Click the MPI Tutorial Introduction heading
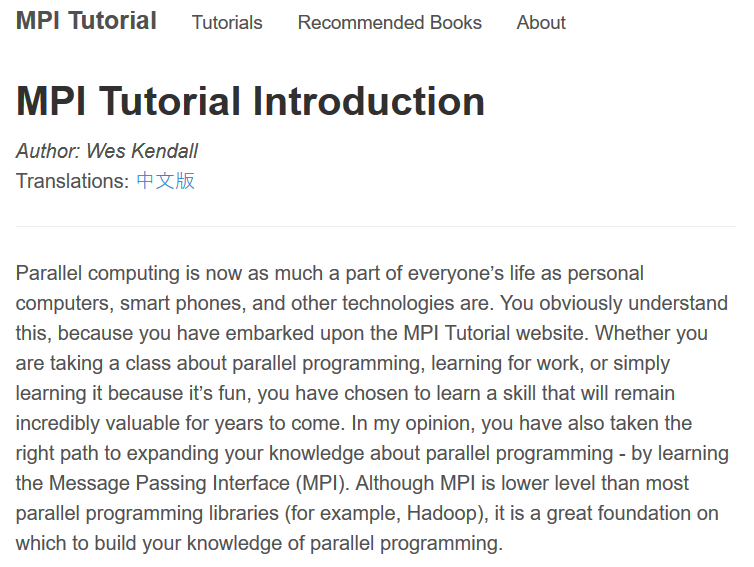 250,101
